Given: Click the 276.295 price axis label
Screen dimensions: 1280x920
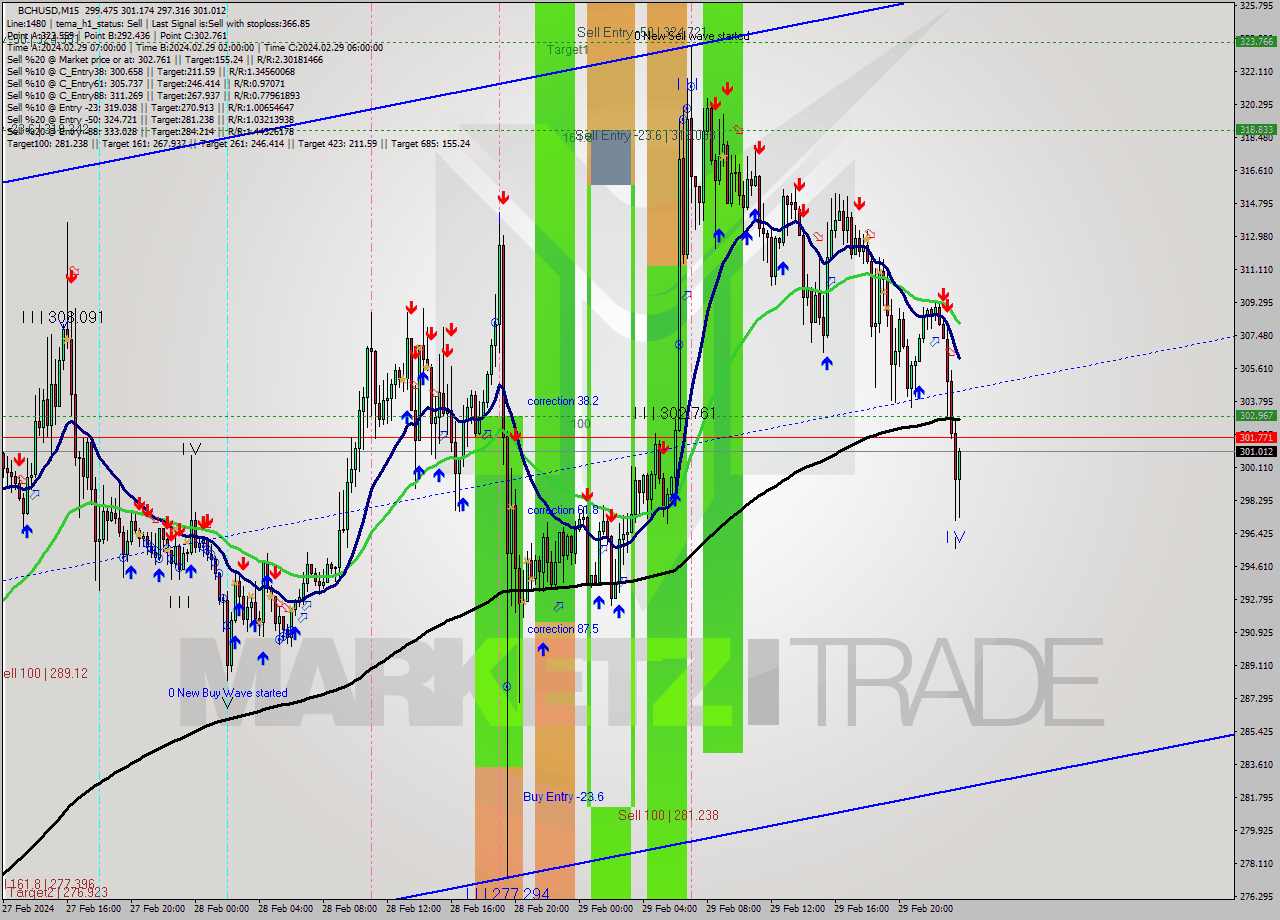Looking at the screenshot, I should click(x=1256, y=897).
